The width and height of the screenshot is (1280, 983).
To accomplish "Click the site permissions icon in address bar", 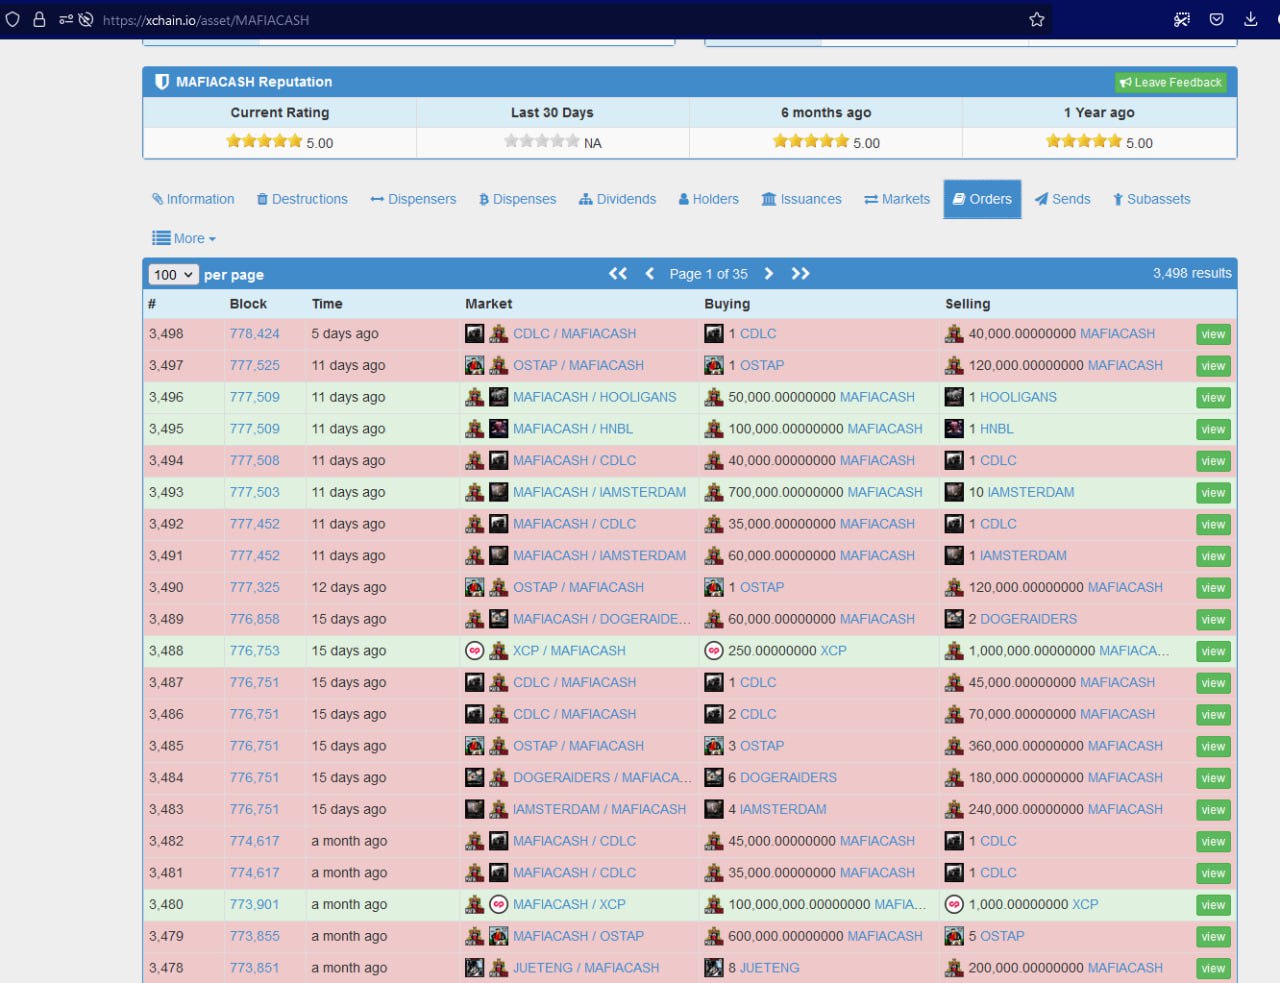I will click(66, 19).
